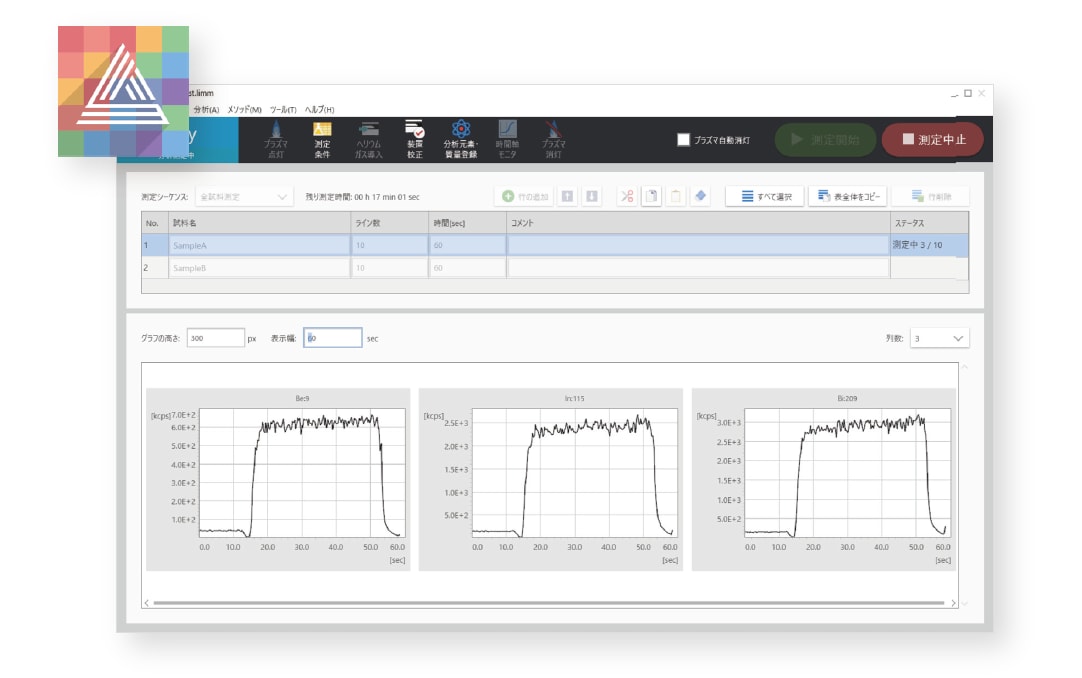Move the selected row down with the arrow icon
Viewport: 1082px width, 678px height.
click(591, 197)
